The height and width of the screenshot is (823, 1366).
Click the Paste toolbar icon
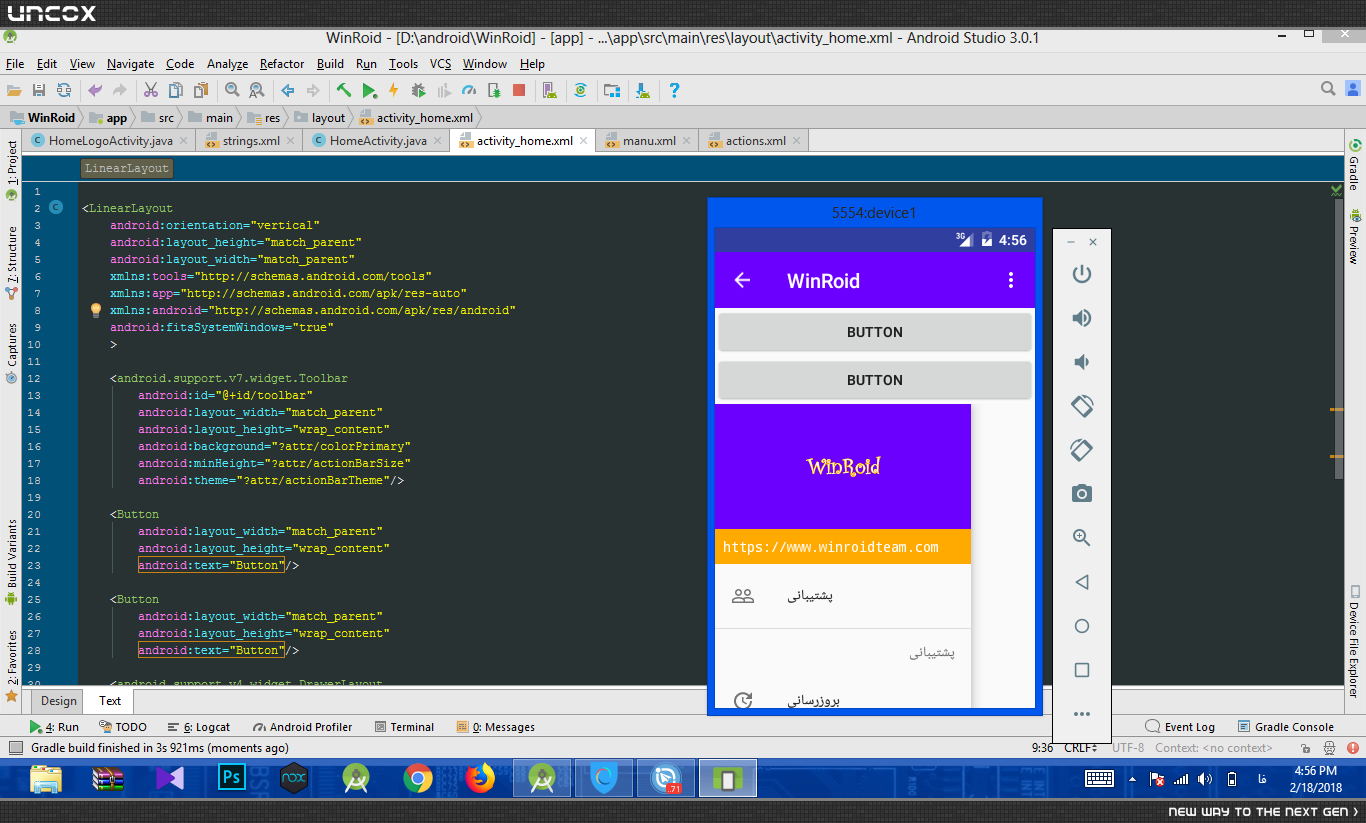201,90
